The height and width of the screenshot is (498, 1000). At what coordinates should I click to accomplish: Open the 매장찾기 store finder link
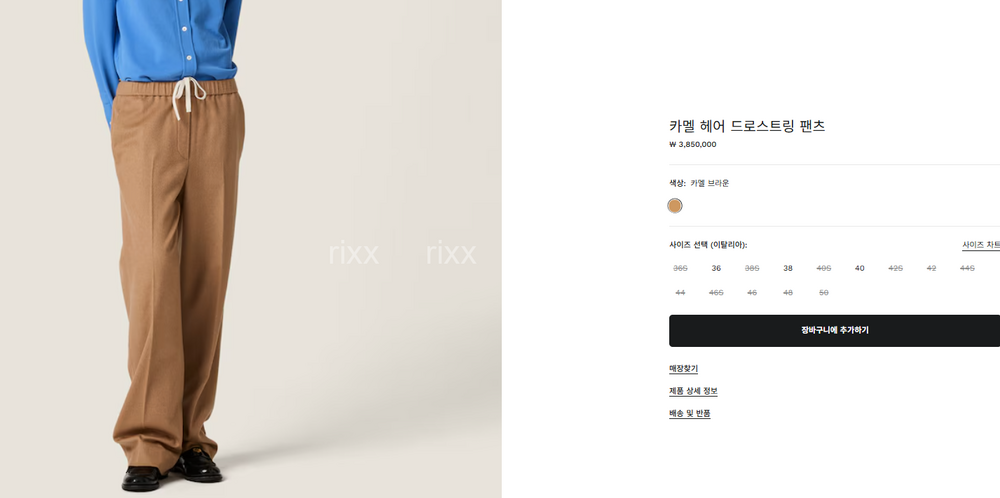(x=683, y=369)
